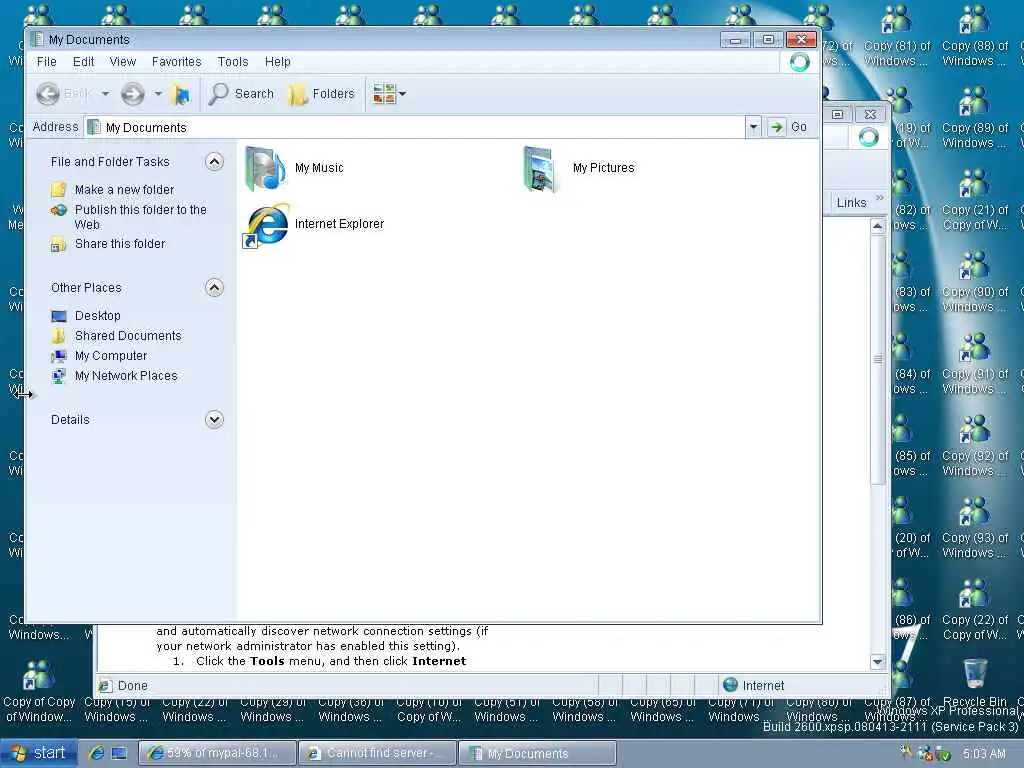Collapse the Other Places section
Screen dimensions: 1024x768
tap(214, 288)
